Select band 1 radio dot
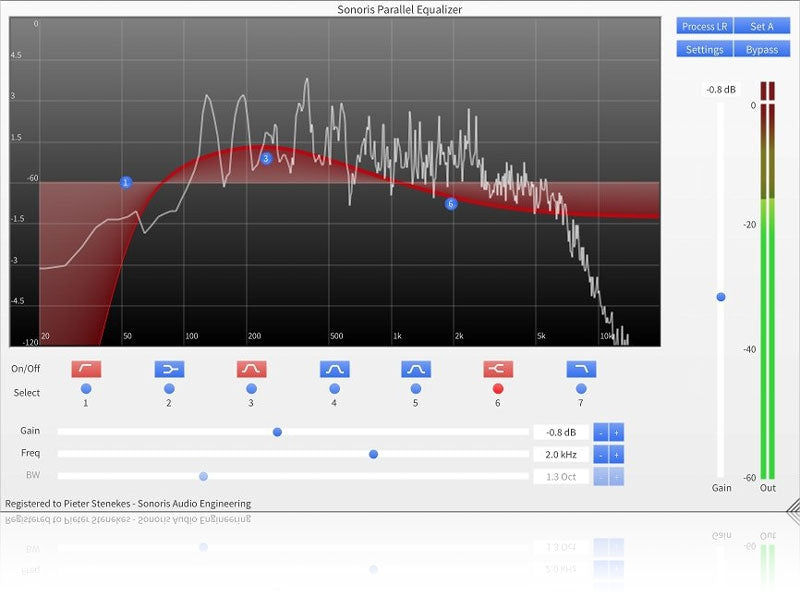 86,389
